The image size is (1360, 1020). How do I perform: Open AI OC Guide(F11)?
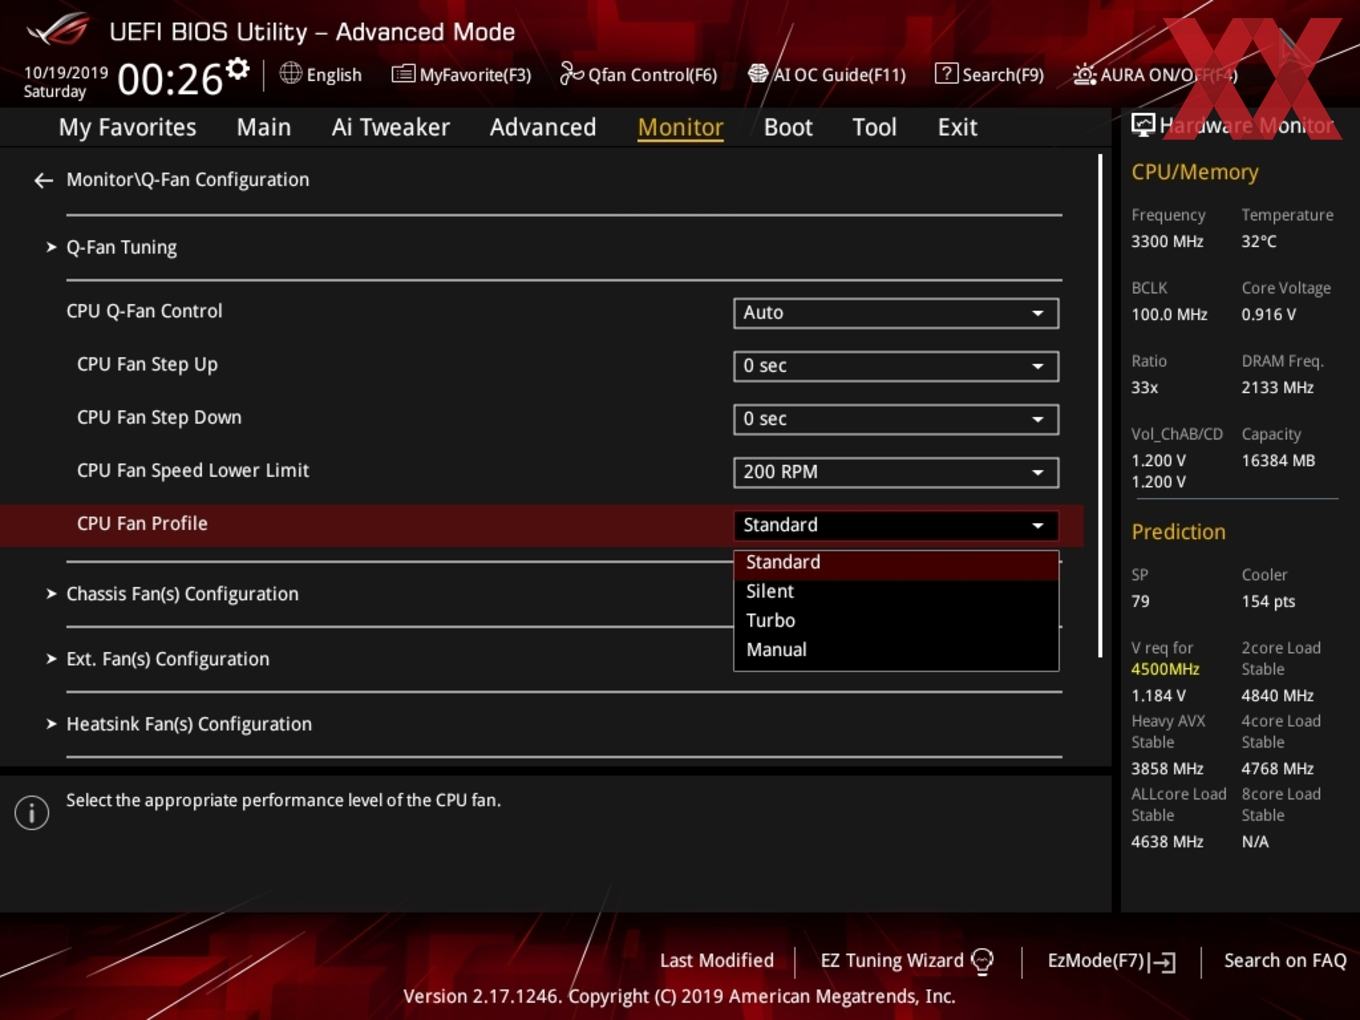[x=826, y=74]
